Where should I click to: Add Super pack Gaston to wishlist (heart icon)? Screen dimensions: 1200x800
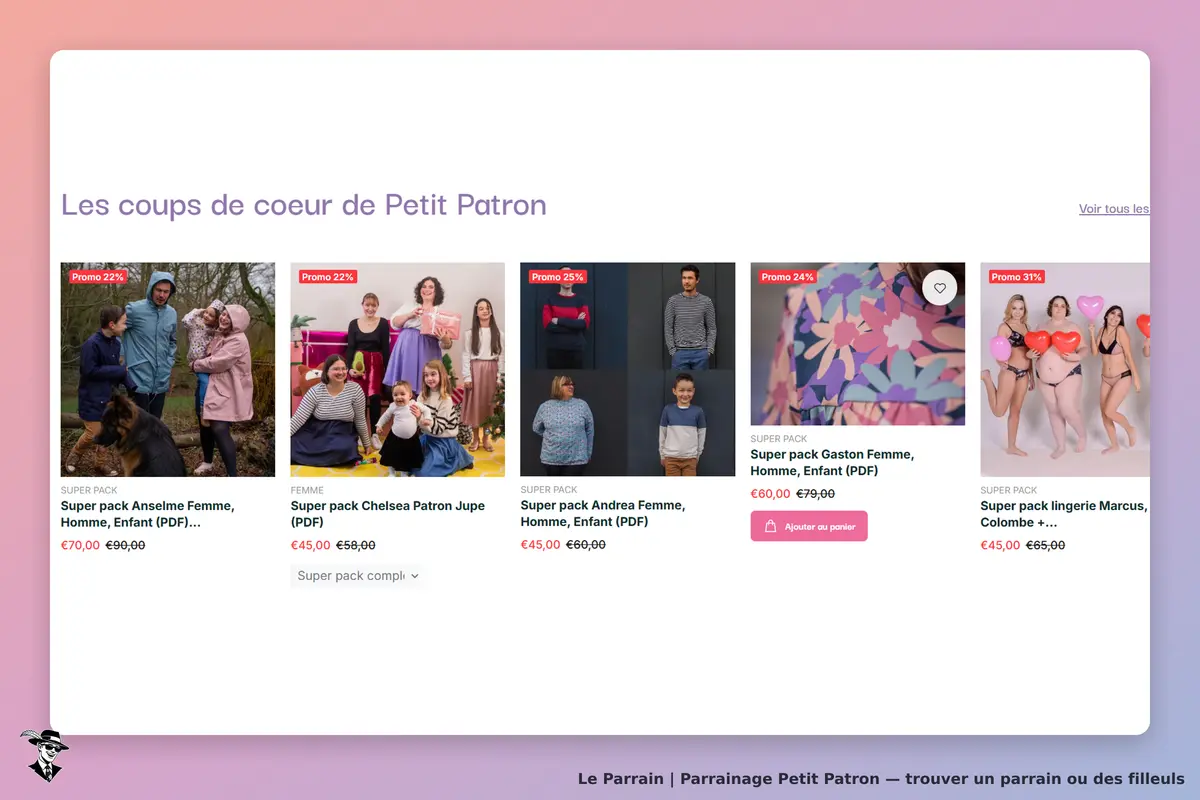coord(939,288)
